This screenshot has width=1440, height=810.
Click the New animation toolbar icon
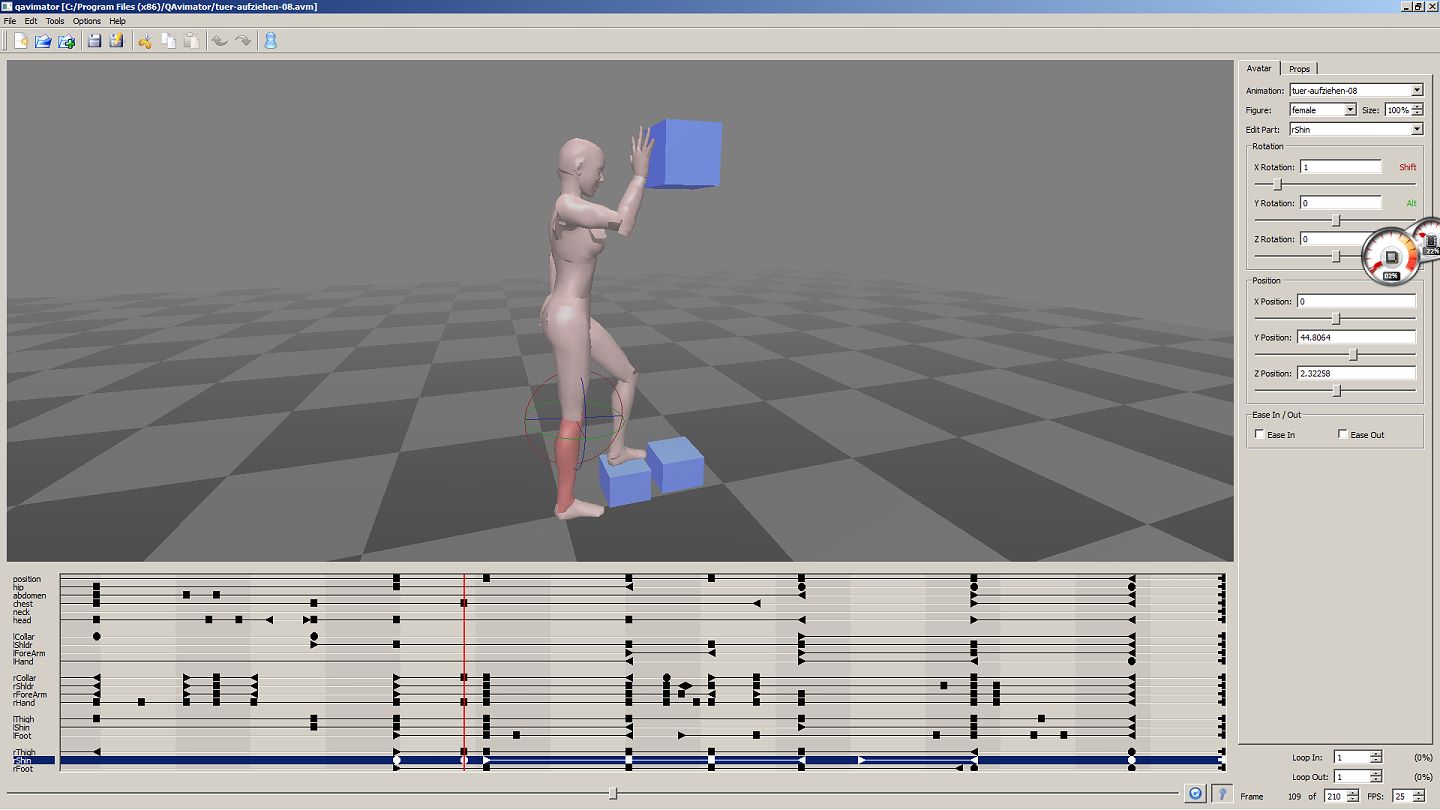(x=21, y=41)
